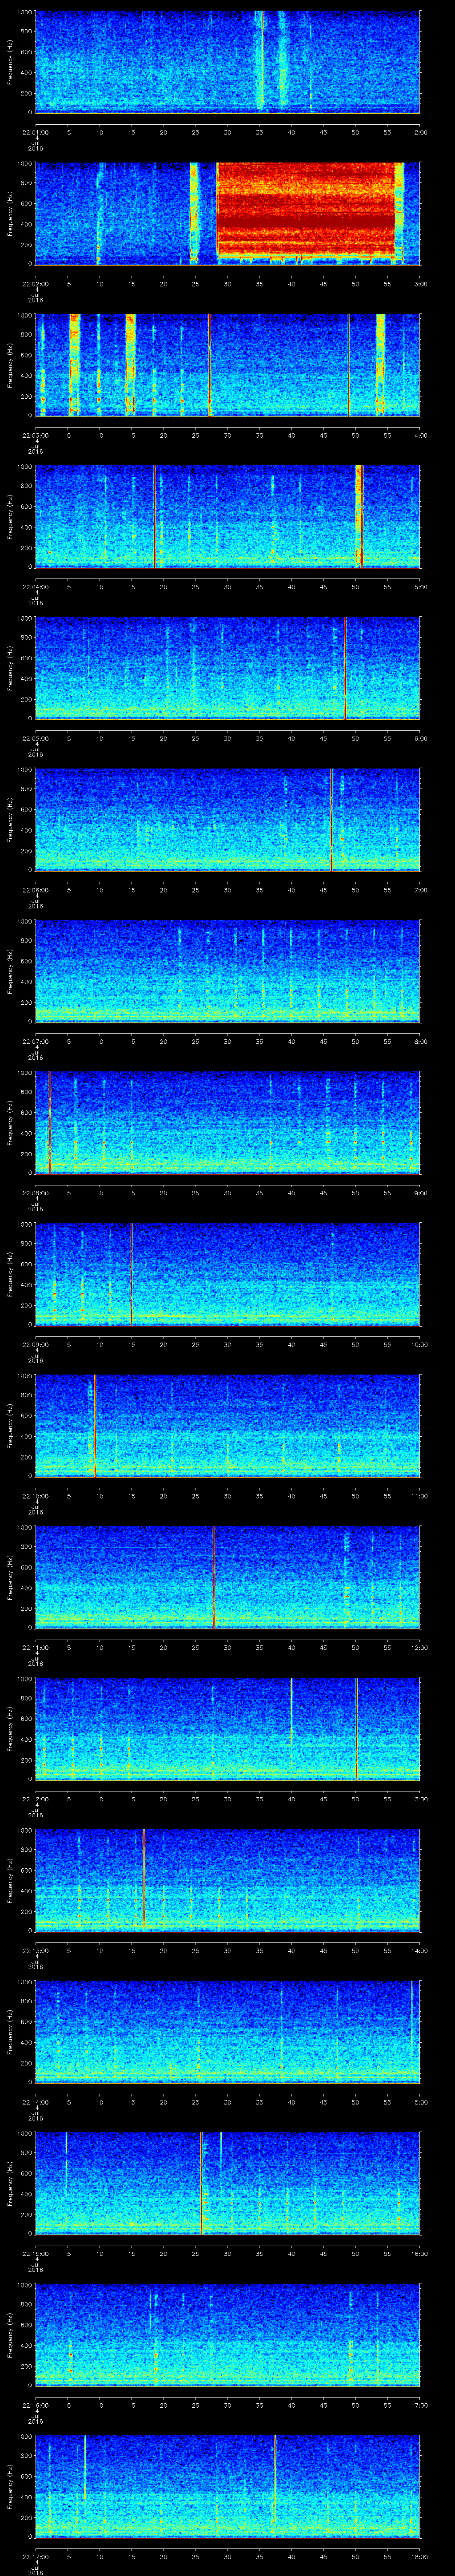
Task: Click the red spike near 17s in 22:13:00 spectrogram
Action: [x=144, y=1879]
